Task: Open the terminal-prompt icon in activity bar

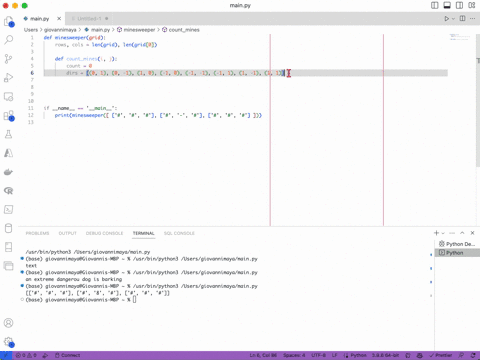Action: click(9, 209)
